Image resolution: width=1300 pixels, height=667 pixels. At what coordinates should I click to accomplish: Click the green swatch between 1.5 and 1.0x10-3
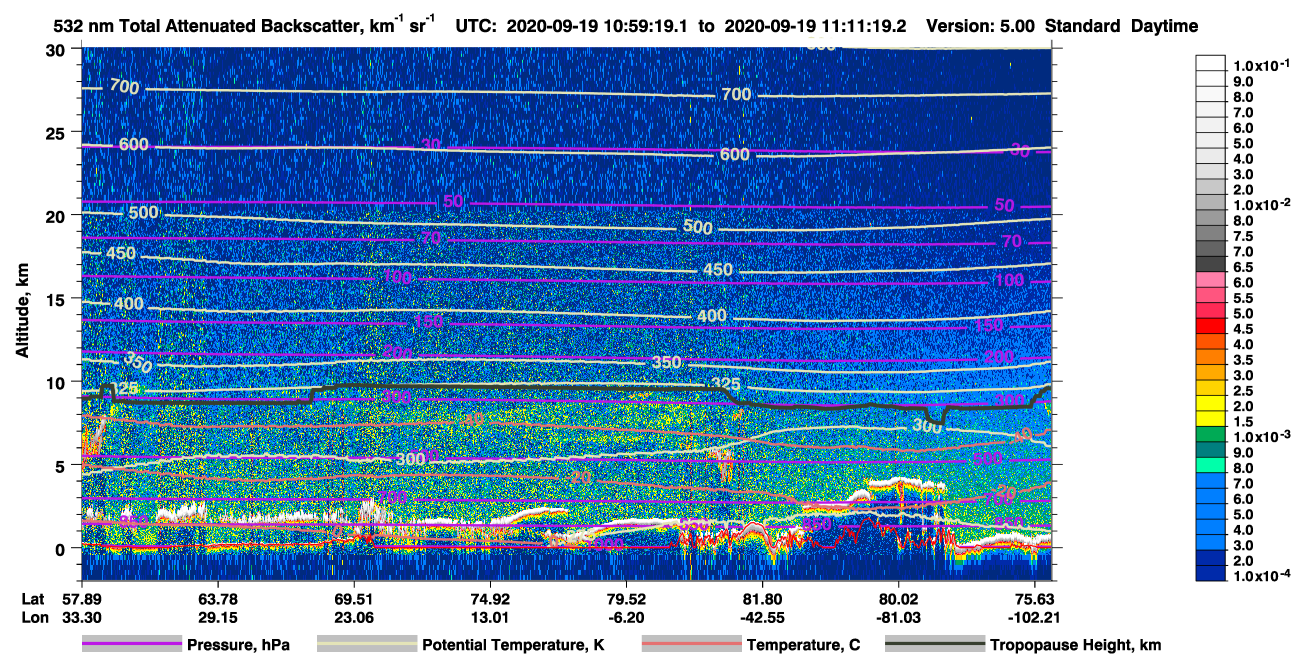tap(1211, 434)
